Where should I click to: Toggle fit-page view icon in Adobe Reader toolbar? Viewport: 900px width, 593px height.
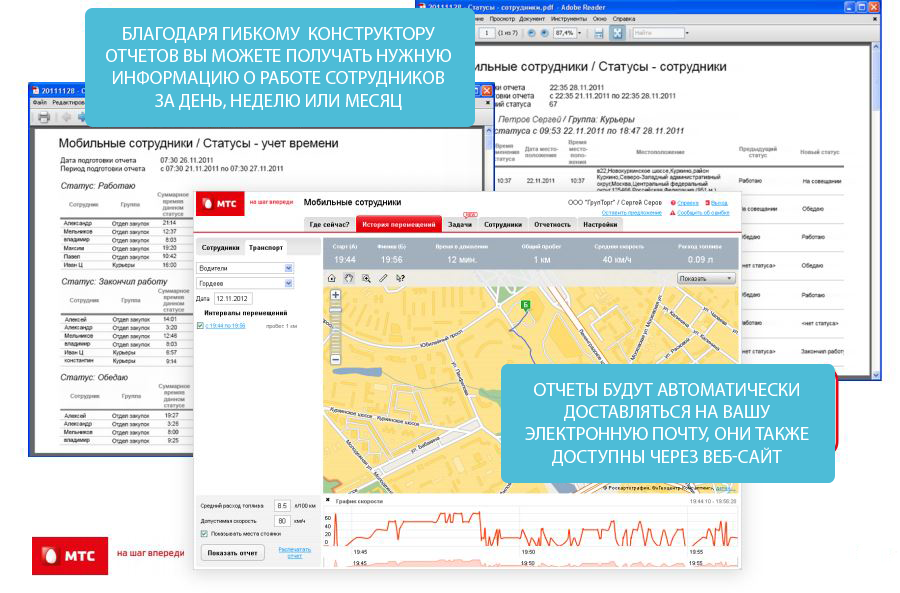pyautogui.click(x=617, y=33)
